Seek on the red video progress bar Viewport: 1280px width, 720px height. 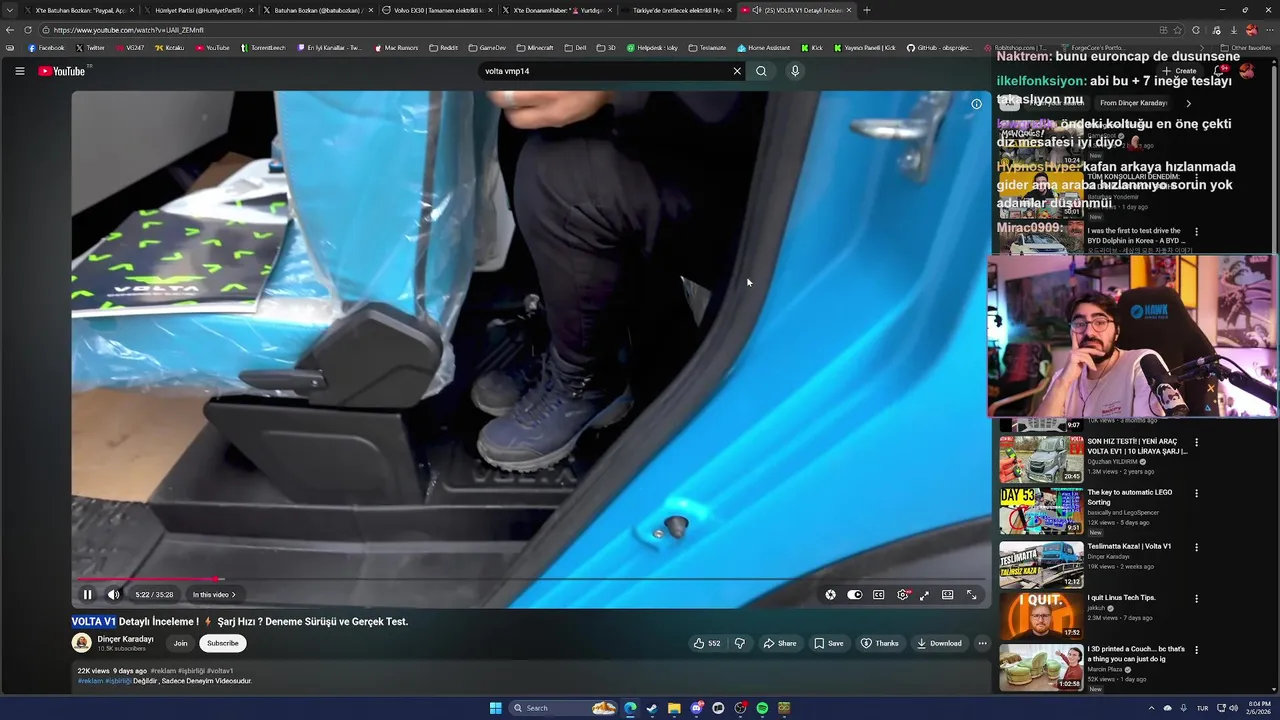[531, 579]
